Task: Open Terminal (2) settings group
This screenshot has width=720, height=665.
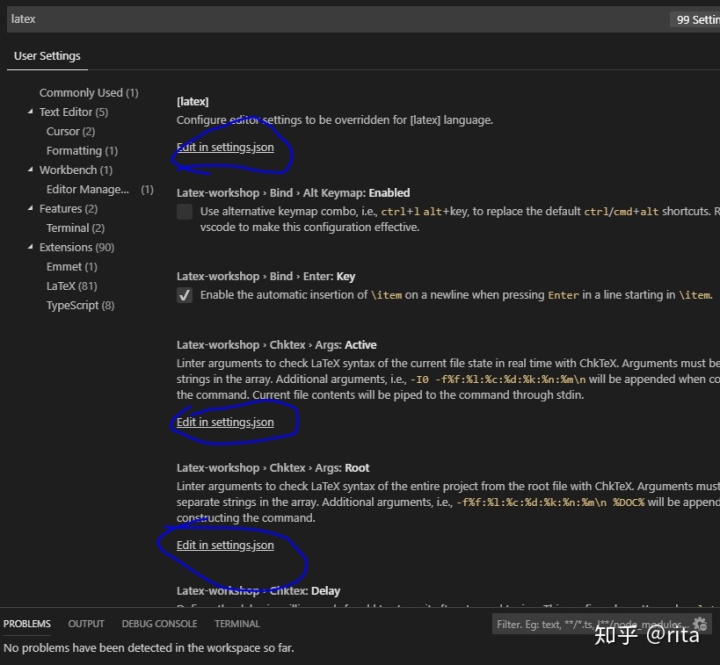Action: pyautogui.click(x=75, y=228)
